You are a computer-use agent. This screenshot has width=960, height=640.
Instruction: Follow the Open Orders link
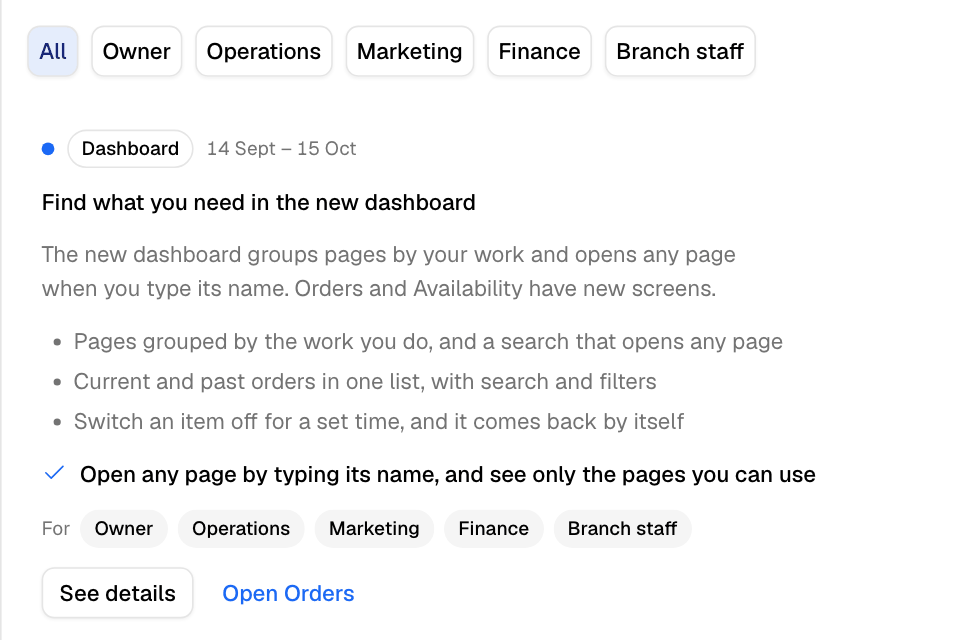click(x=288, y=593)
